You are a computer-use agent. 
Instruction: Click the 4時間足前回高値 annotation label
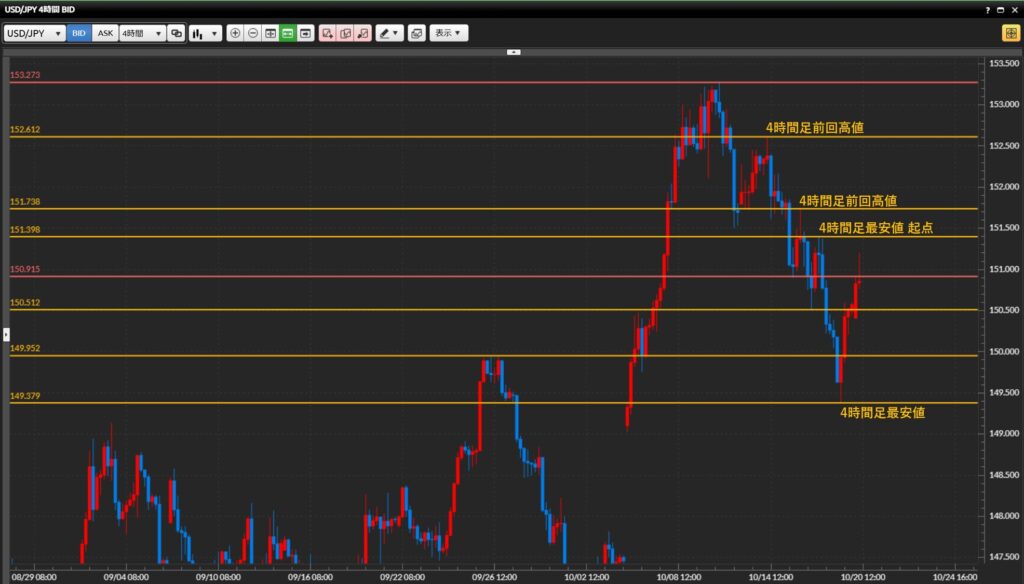pos(814,128)
